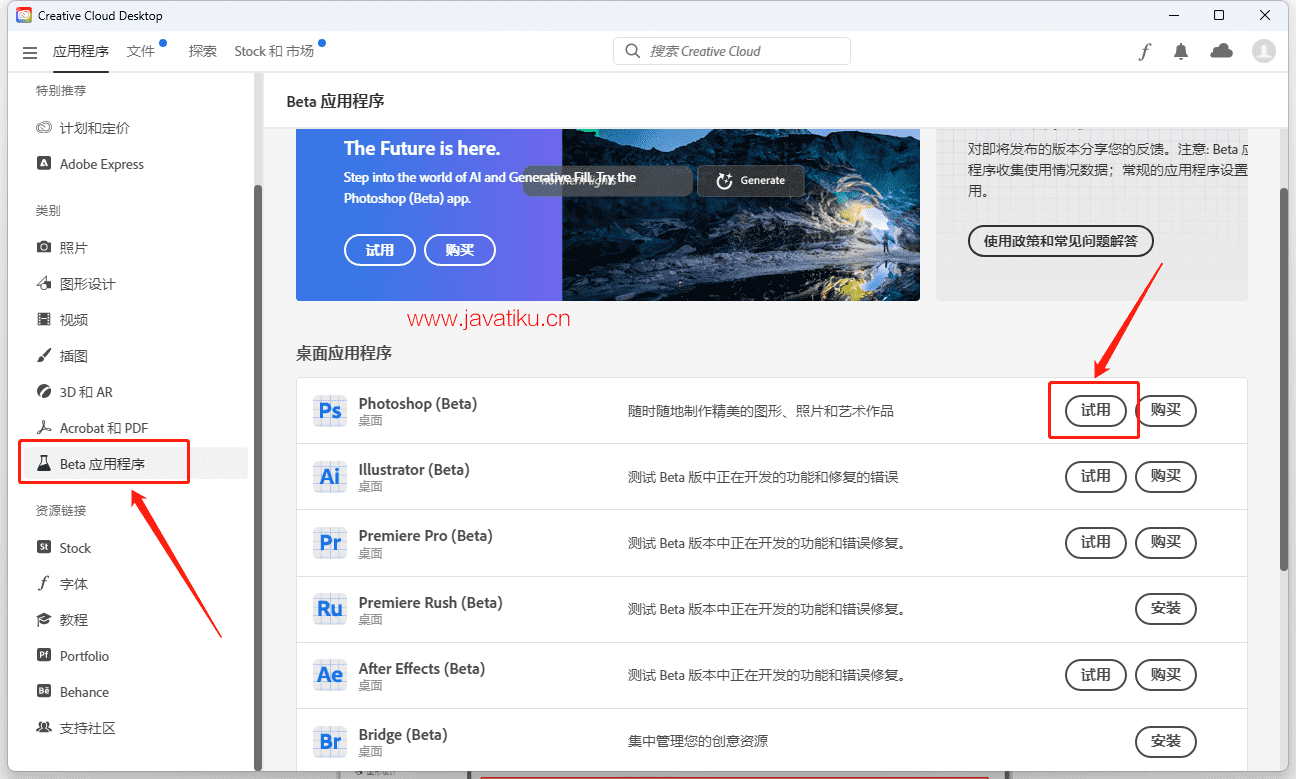Click the Premiere Pro (Beta) Pr icon
This screenshot has height=779, width=1296.
coord(330,543)
